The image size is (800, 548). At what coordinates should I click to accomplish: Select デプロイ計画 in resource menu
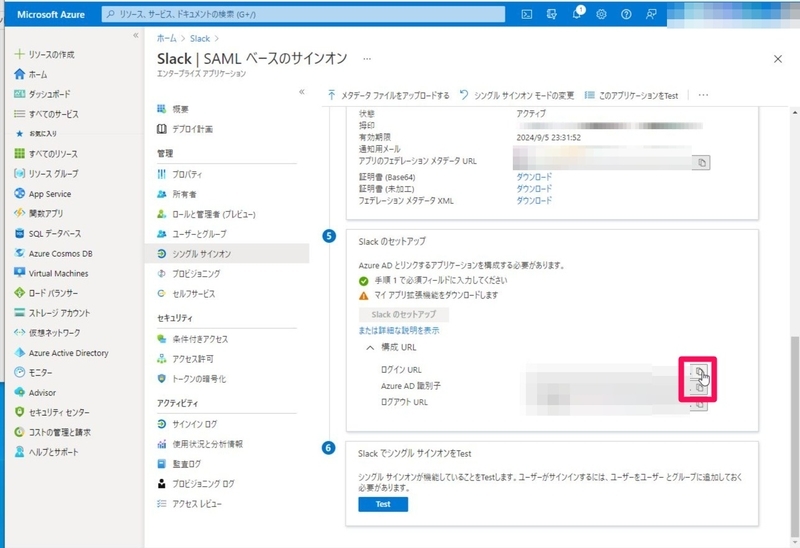[185, 129]
